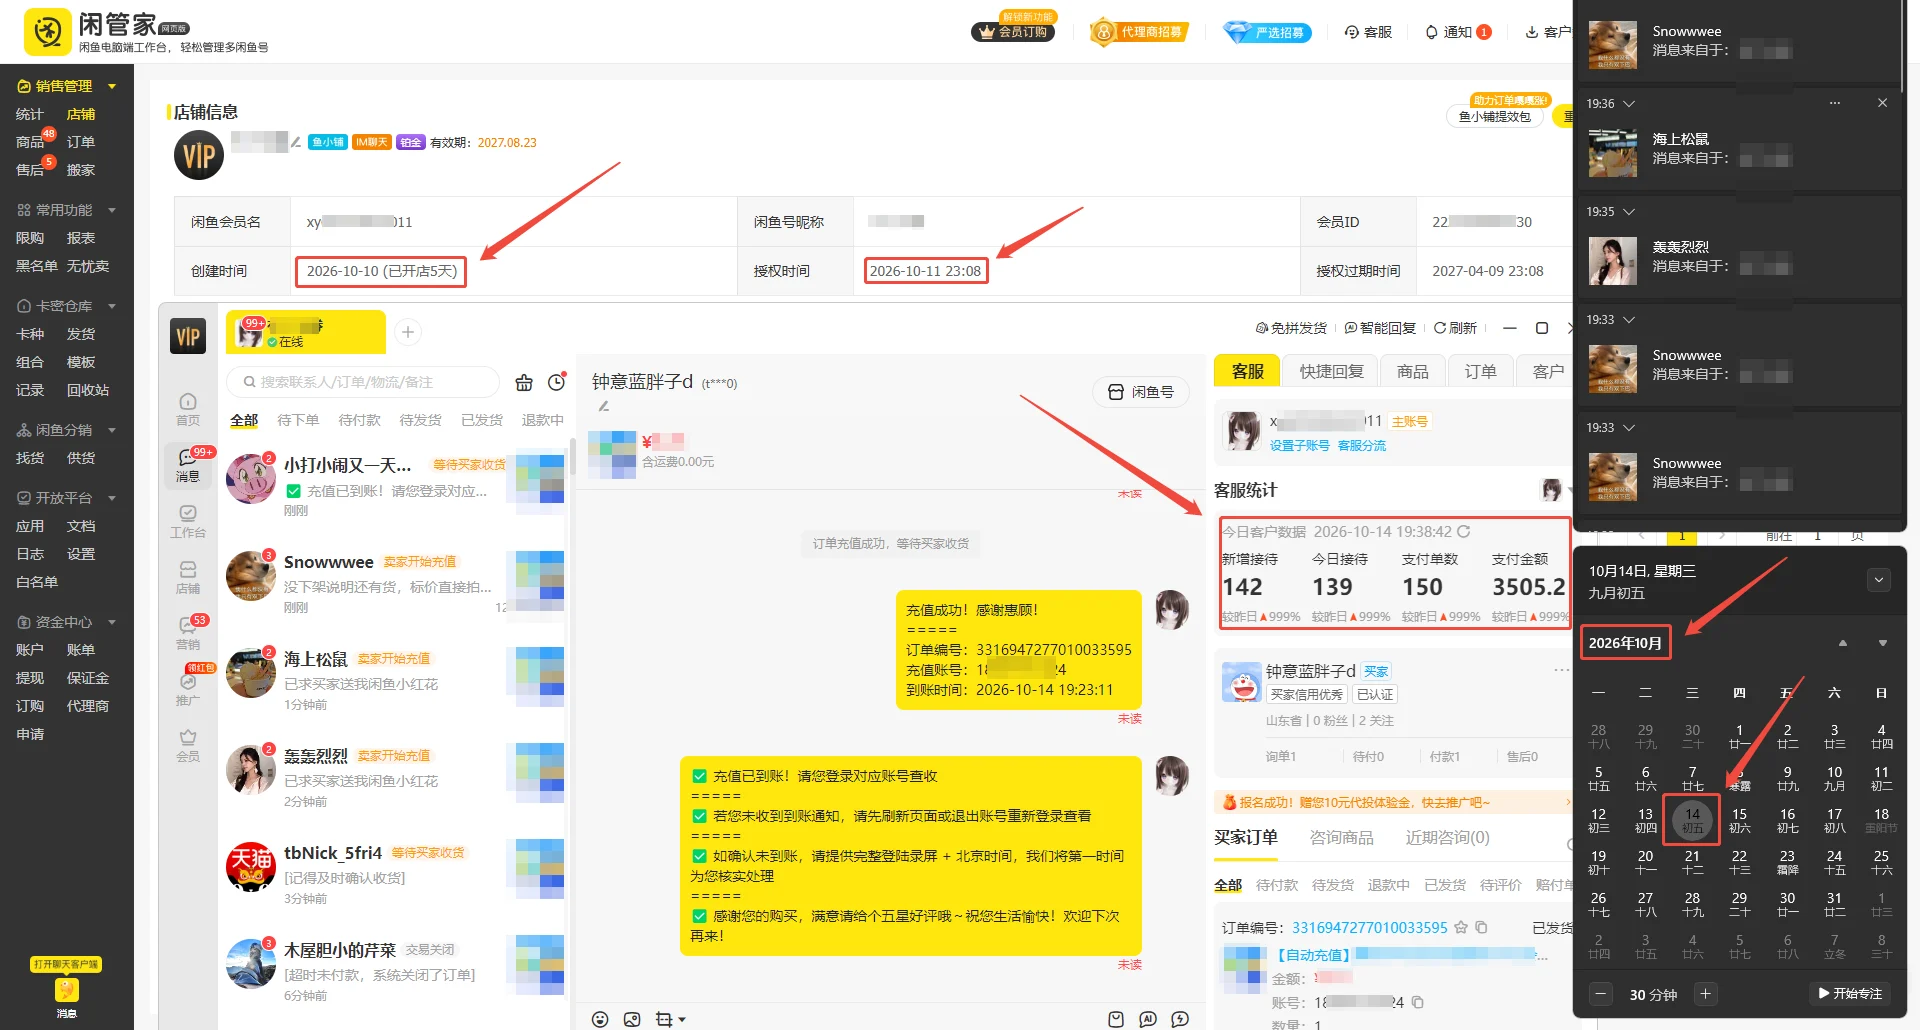Open the 咨询商品 tab

pyautogui.click(x=1341, y=838)
